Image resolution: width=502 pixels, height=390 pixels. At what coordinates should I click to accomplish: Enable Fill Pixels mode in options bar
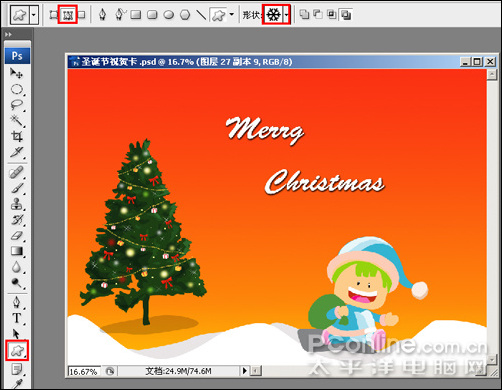[x=81, y=15]
